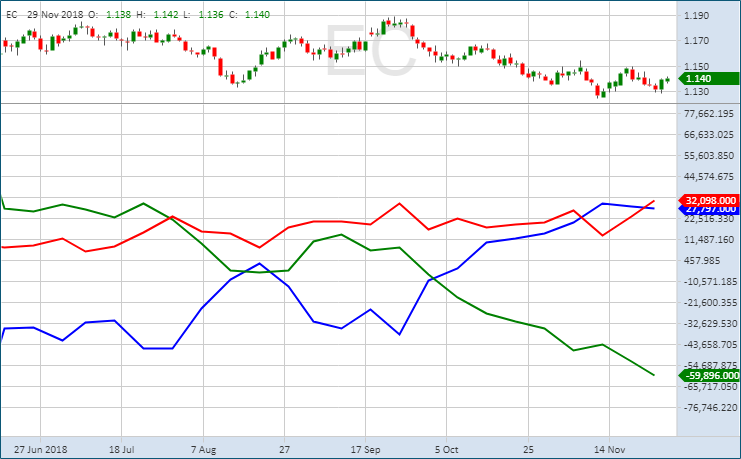This screenshot has height=459, width=741.
Task: Select the -76,746.220 indicator axis label
Action: click(709, 408)
